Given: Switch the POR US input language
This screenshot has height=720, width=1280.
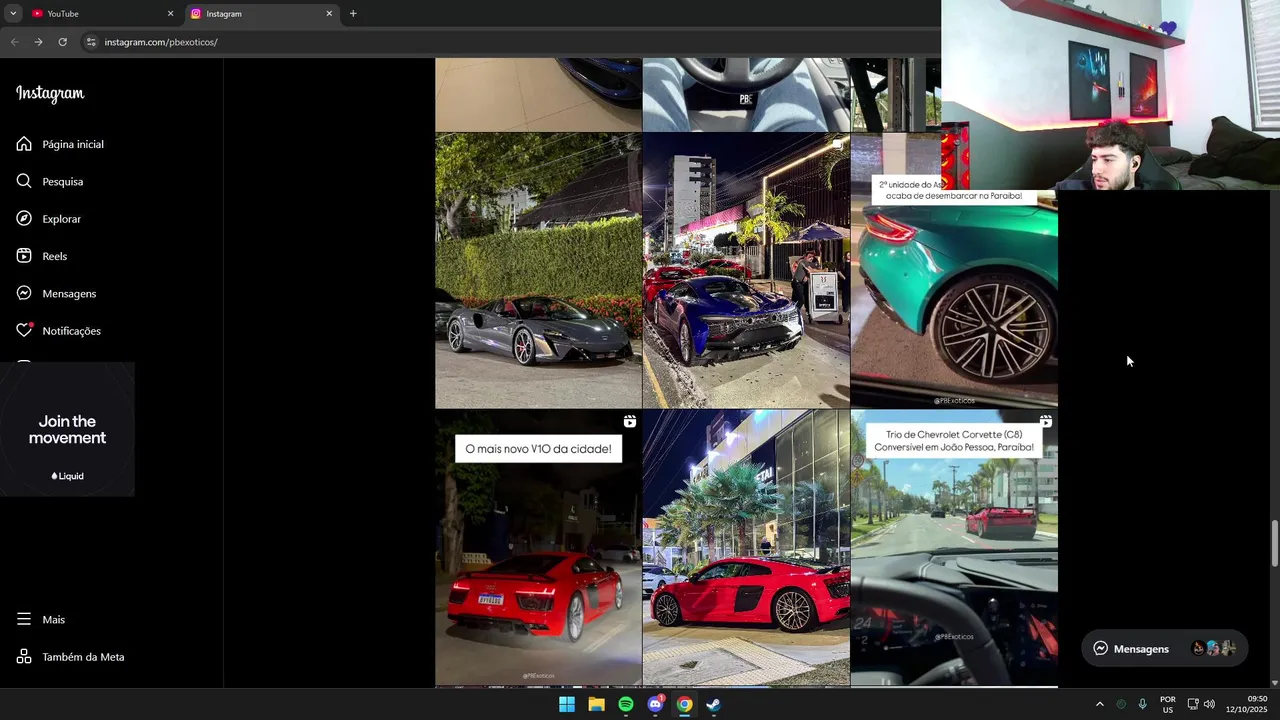Looking at the screenshot, I should 1168,704.
